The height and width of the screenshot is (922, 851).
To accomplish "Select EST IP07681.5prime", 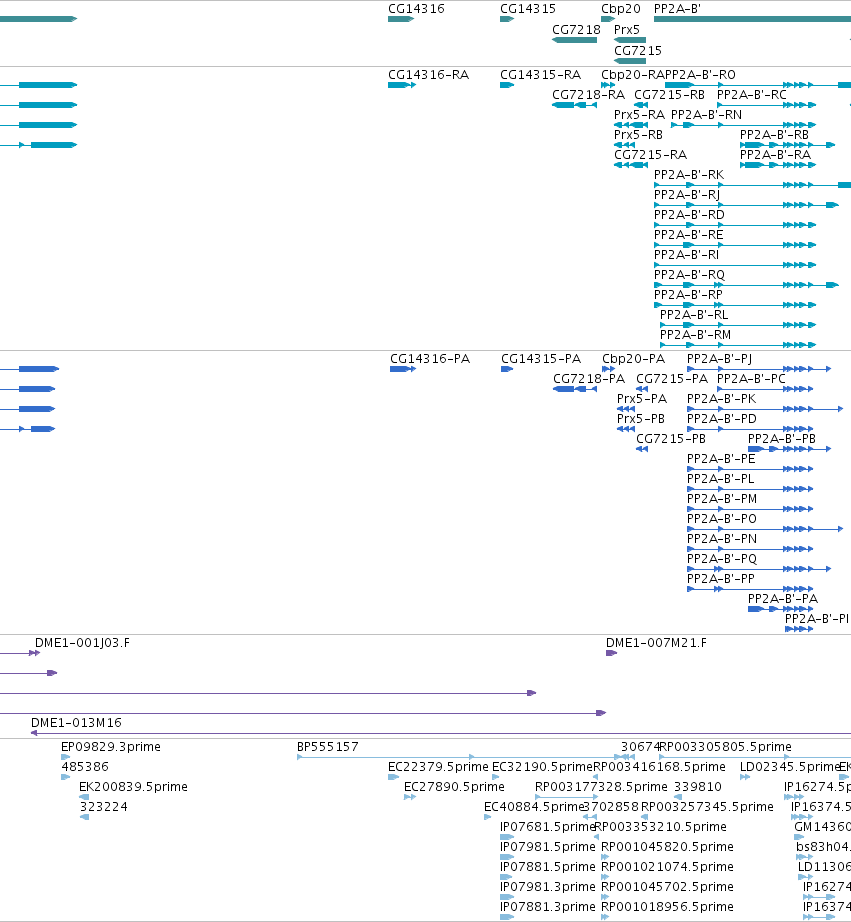I will pos(548,827).
